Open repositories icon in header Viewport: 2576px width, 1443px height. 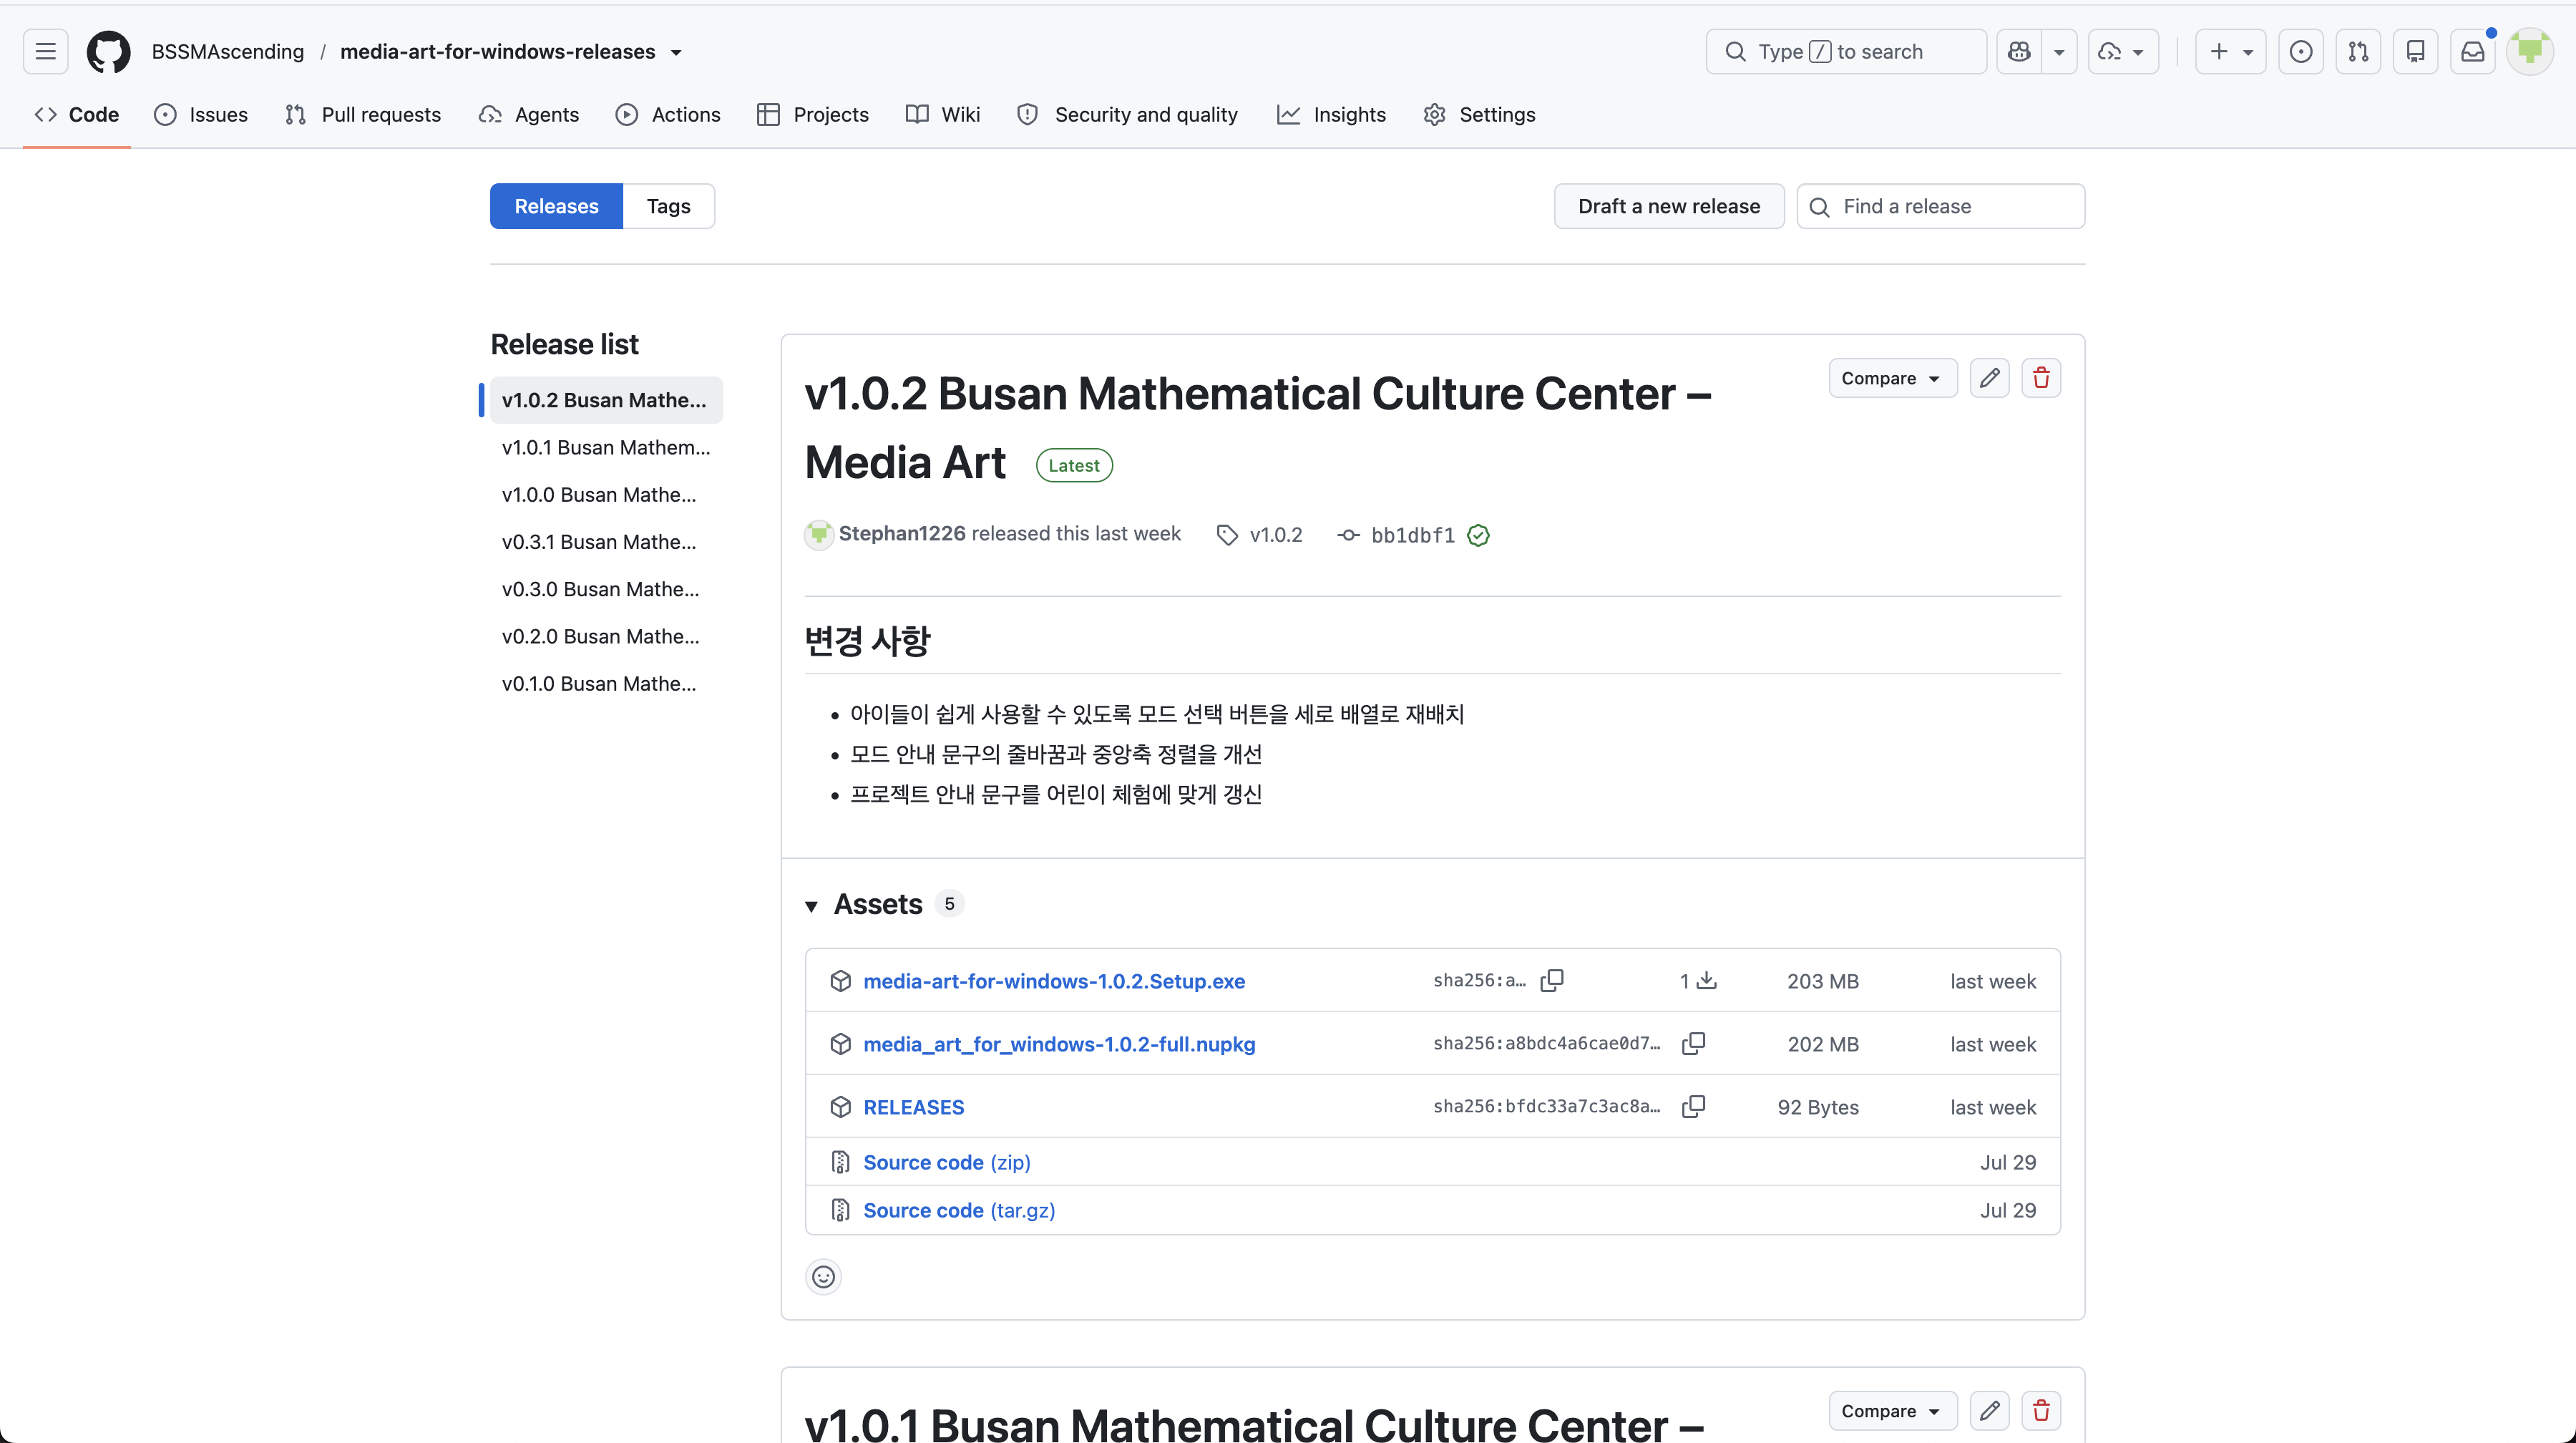2415,51
